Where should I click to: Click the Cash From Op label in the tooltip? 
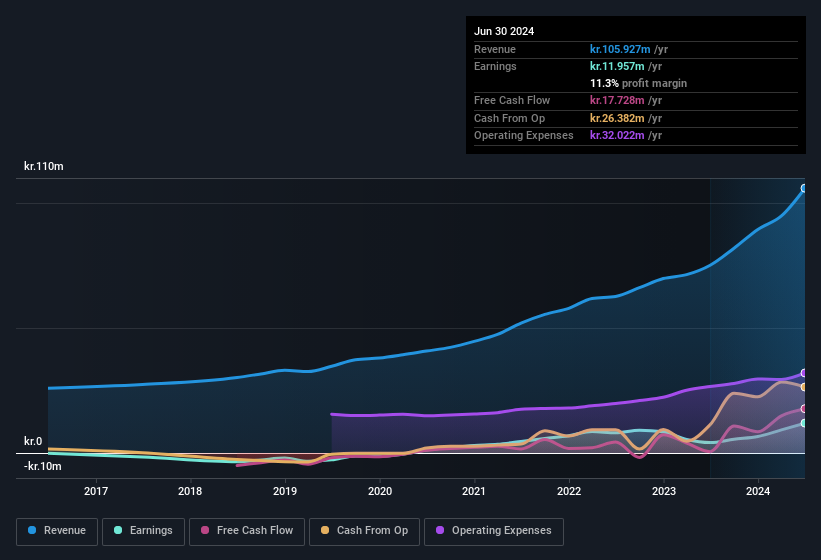coord(509,118)
